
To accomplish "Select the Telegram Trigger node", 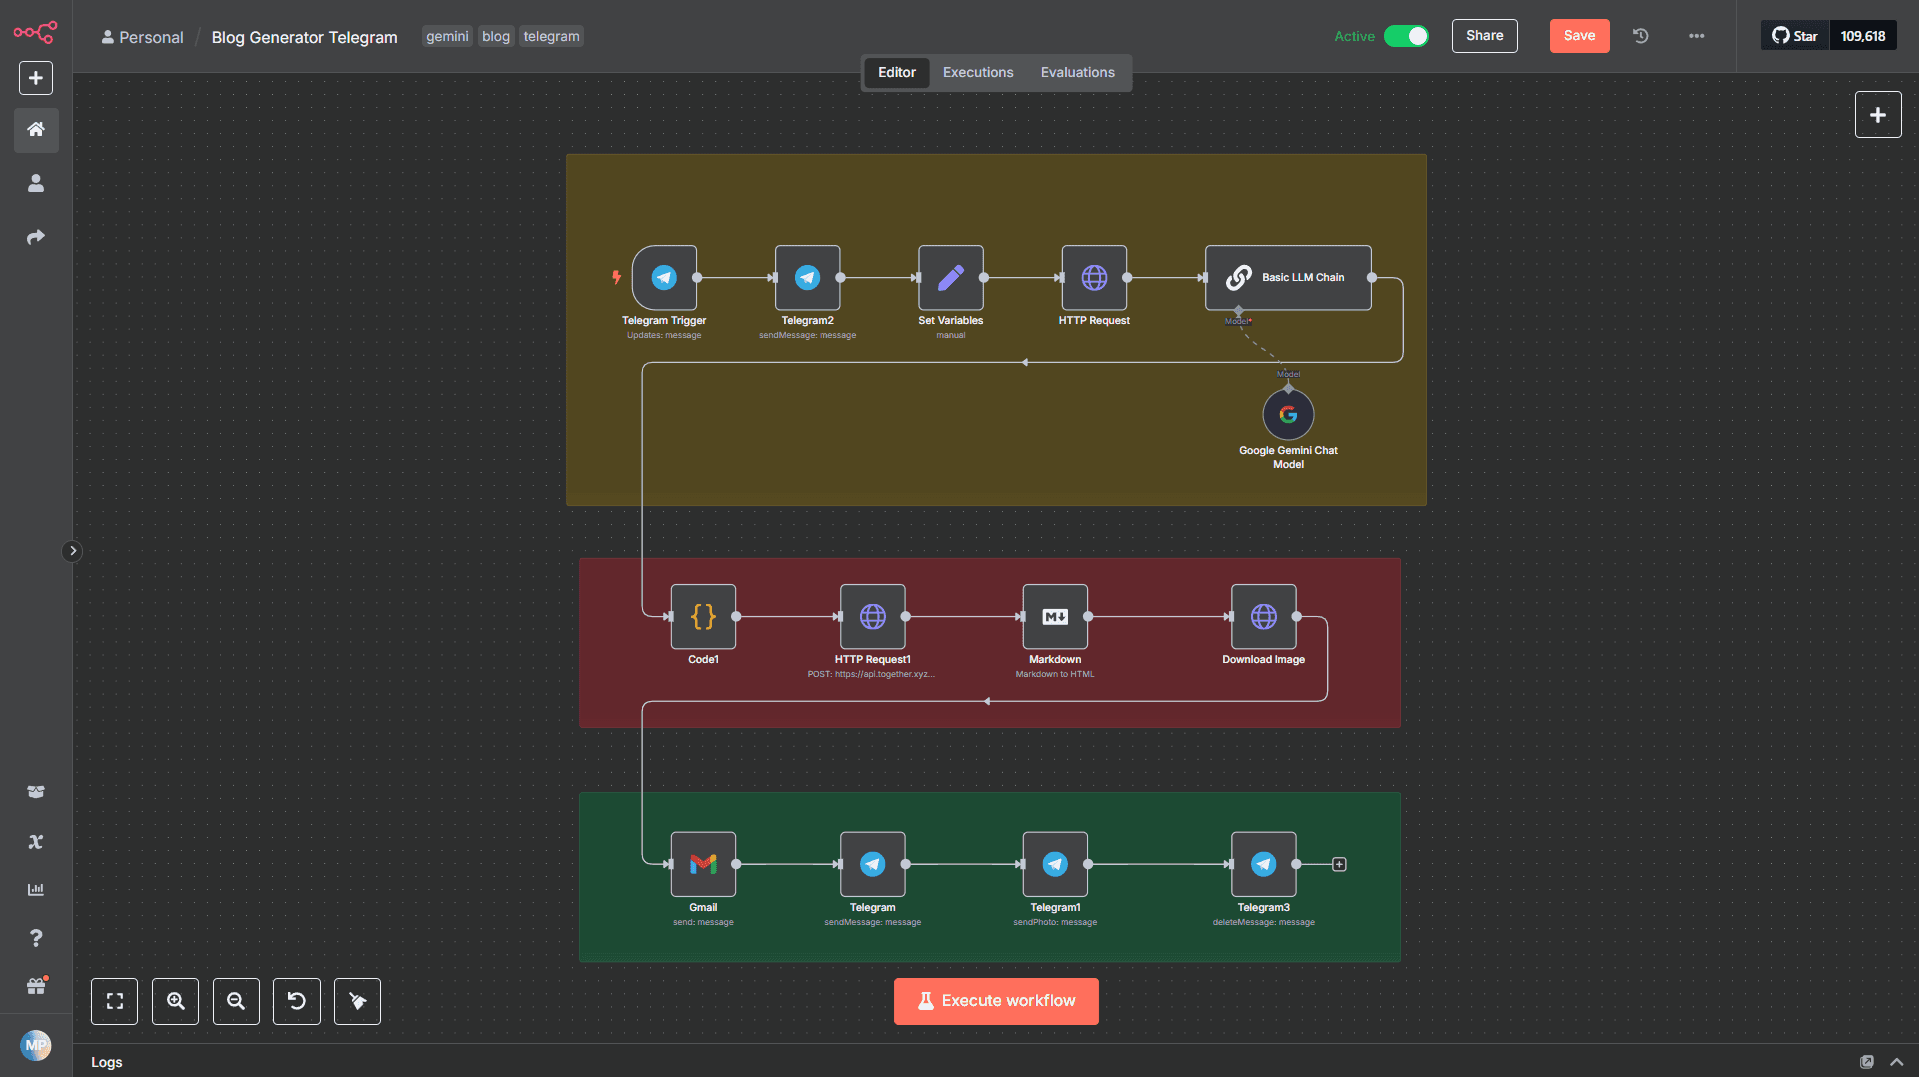I will pos(664,277).
